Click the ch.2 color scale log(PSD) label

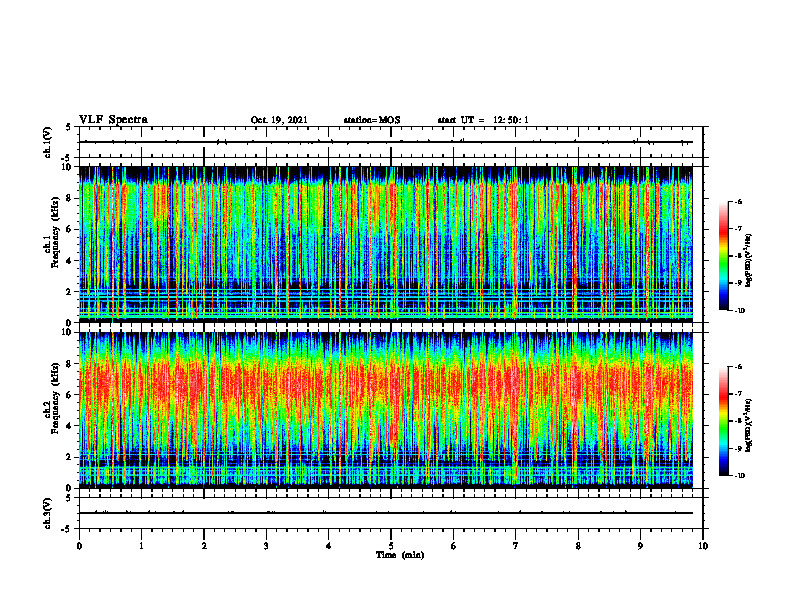click(749, 426)
